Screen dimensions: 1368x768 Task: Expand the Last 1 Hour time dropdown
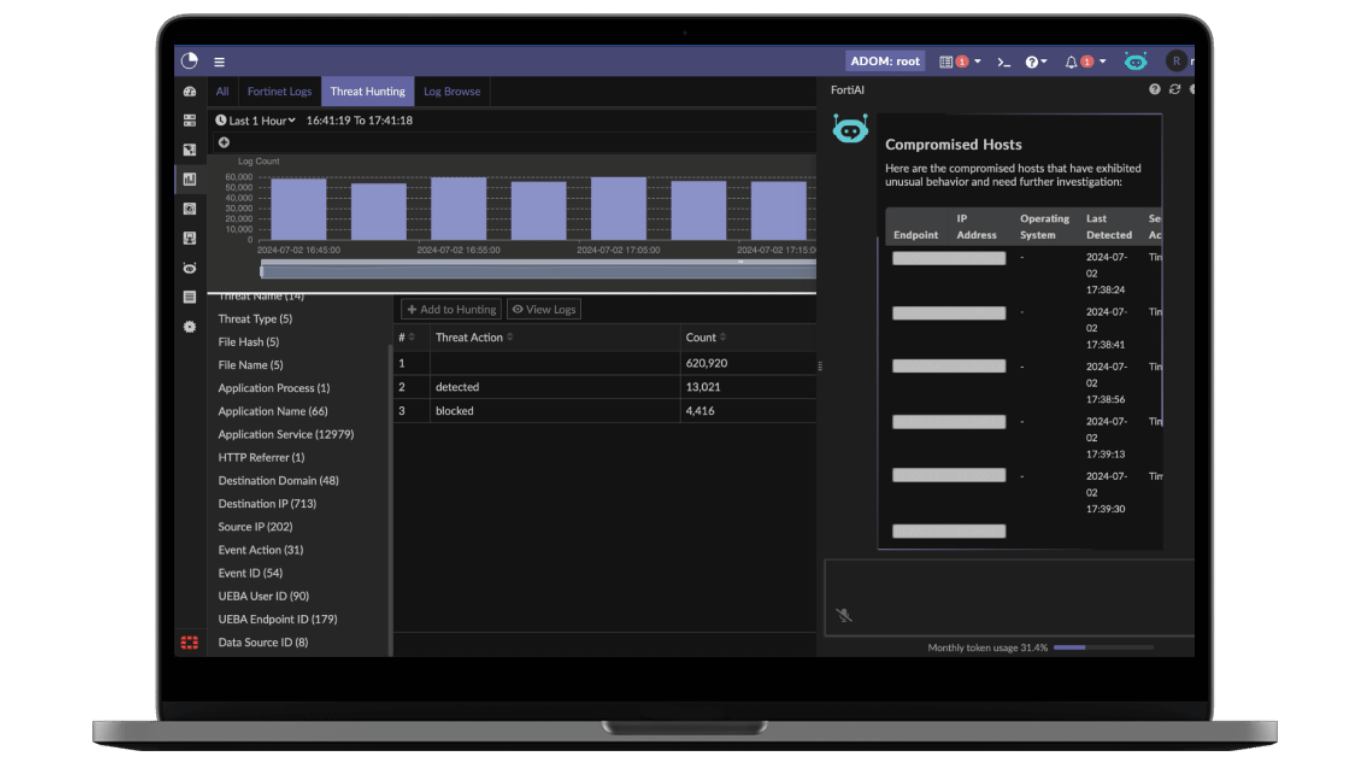pyautogui.click(x=256, y=120)
